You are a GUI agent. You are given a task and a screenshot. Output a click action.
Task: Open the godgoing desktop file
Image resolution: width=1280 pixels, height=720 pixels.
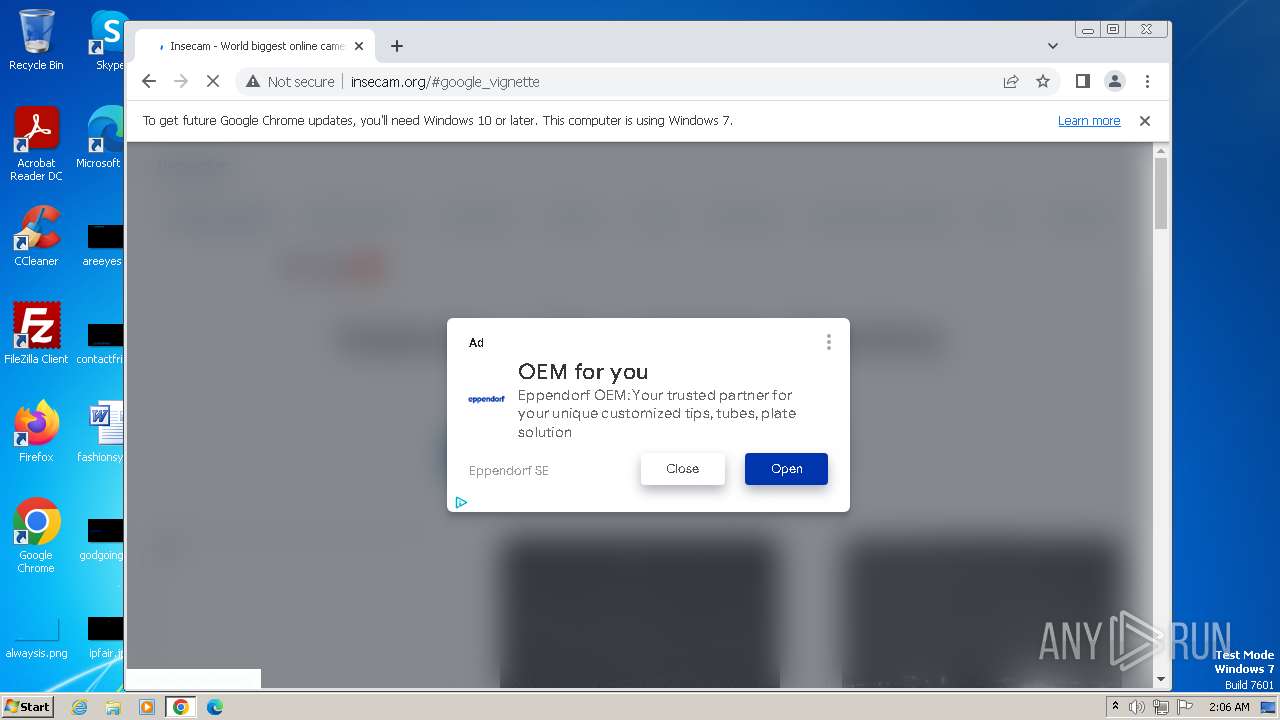103,539
